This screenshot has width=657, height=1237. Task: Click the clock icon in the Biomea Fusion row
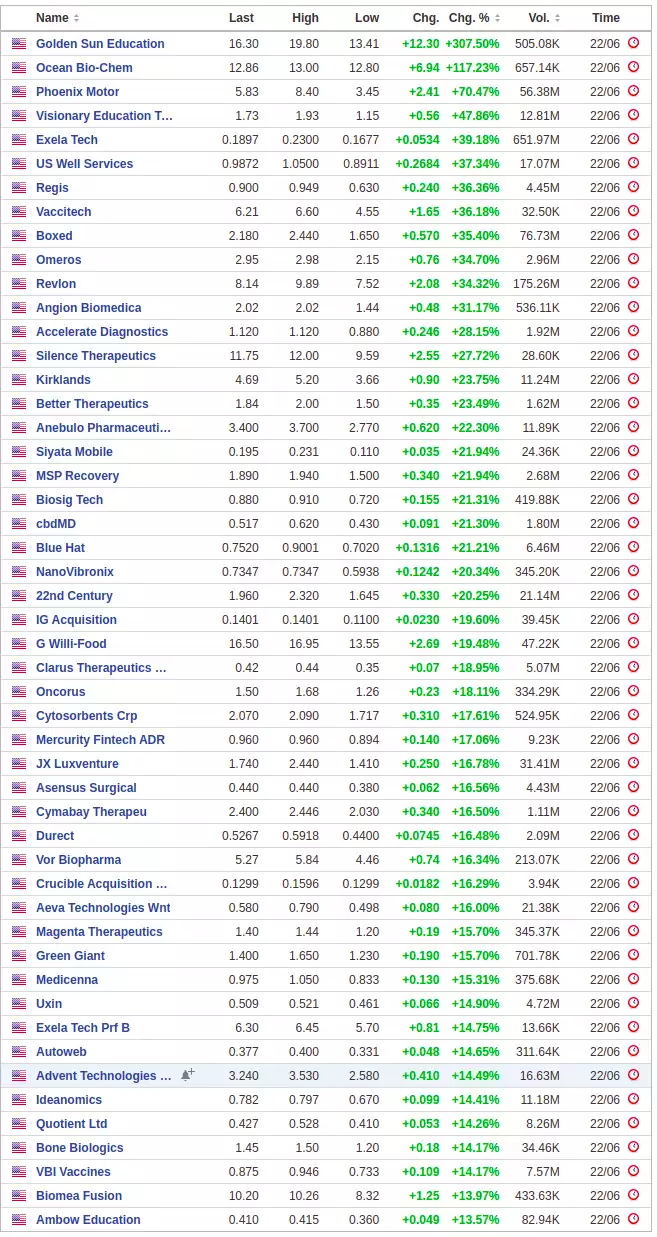click(633, 1195)
